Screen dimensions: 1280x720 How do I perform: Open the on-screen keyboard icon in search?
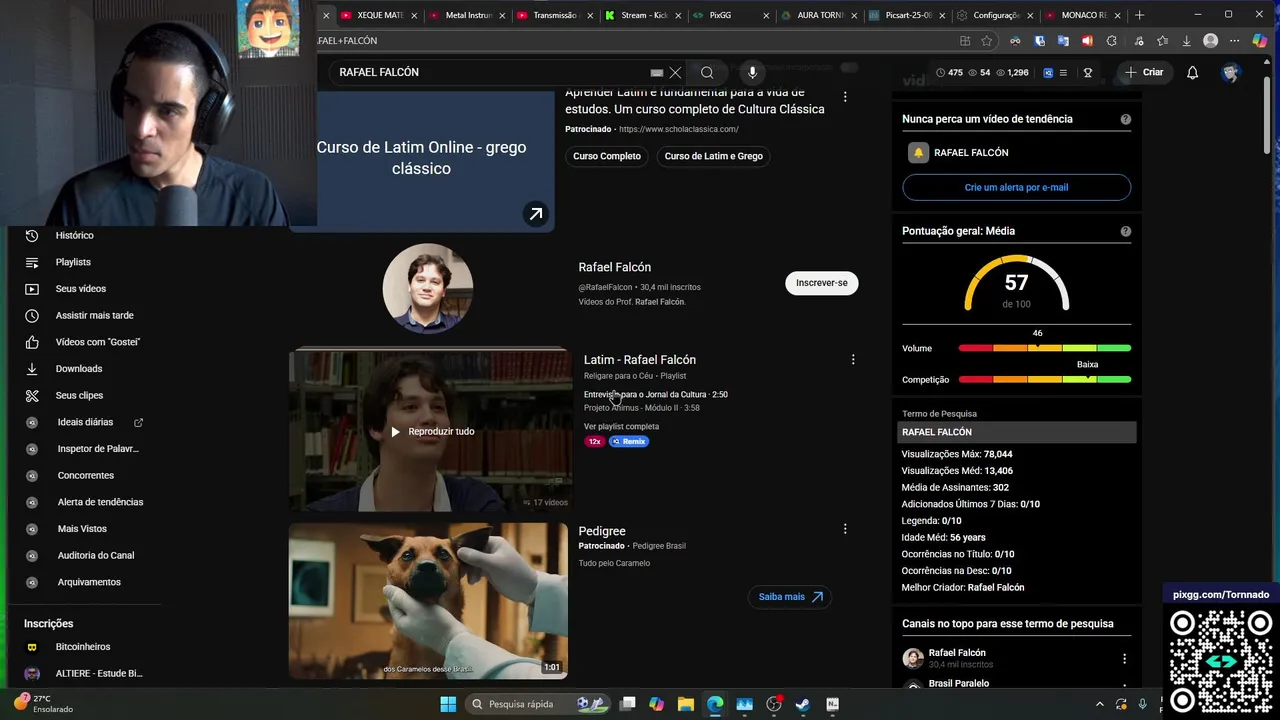[657, 73]
